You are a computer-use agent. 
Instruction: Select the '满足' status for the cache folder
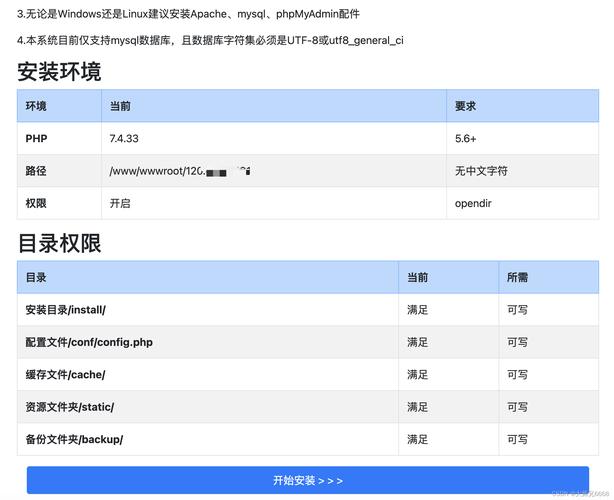click(417, 375)
